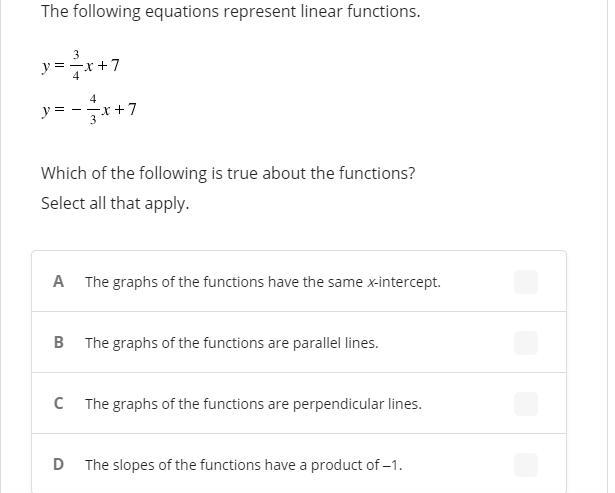The width and height of the screenshot is (615, 493).
Task: Click the fraction 4/3 in second equation
Action: tap(93, 109)
